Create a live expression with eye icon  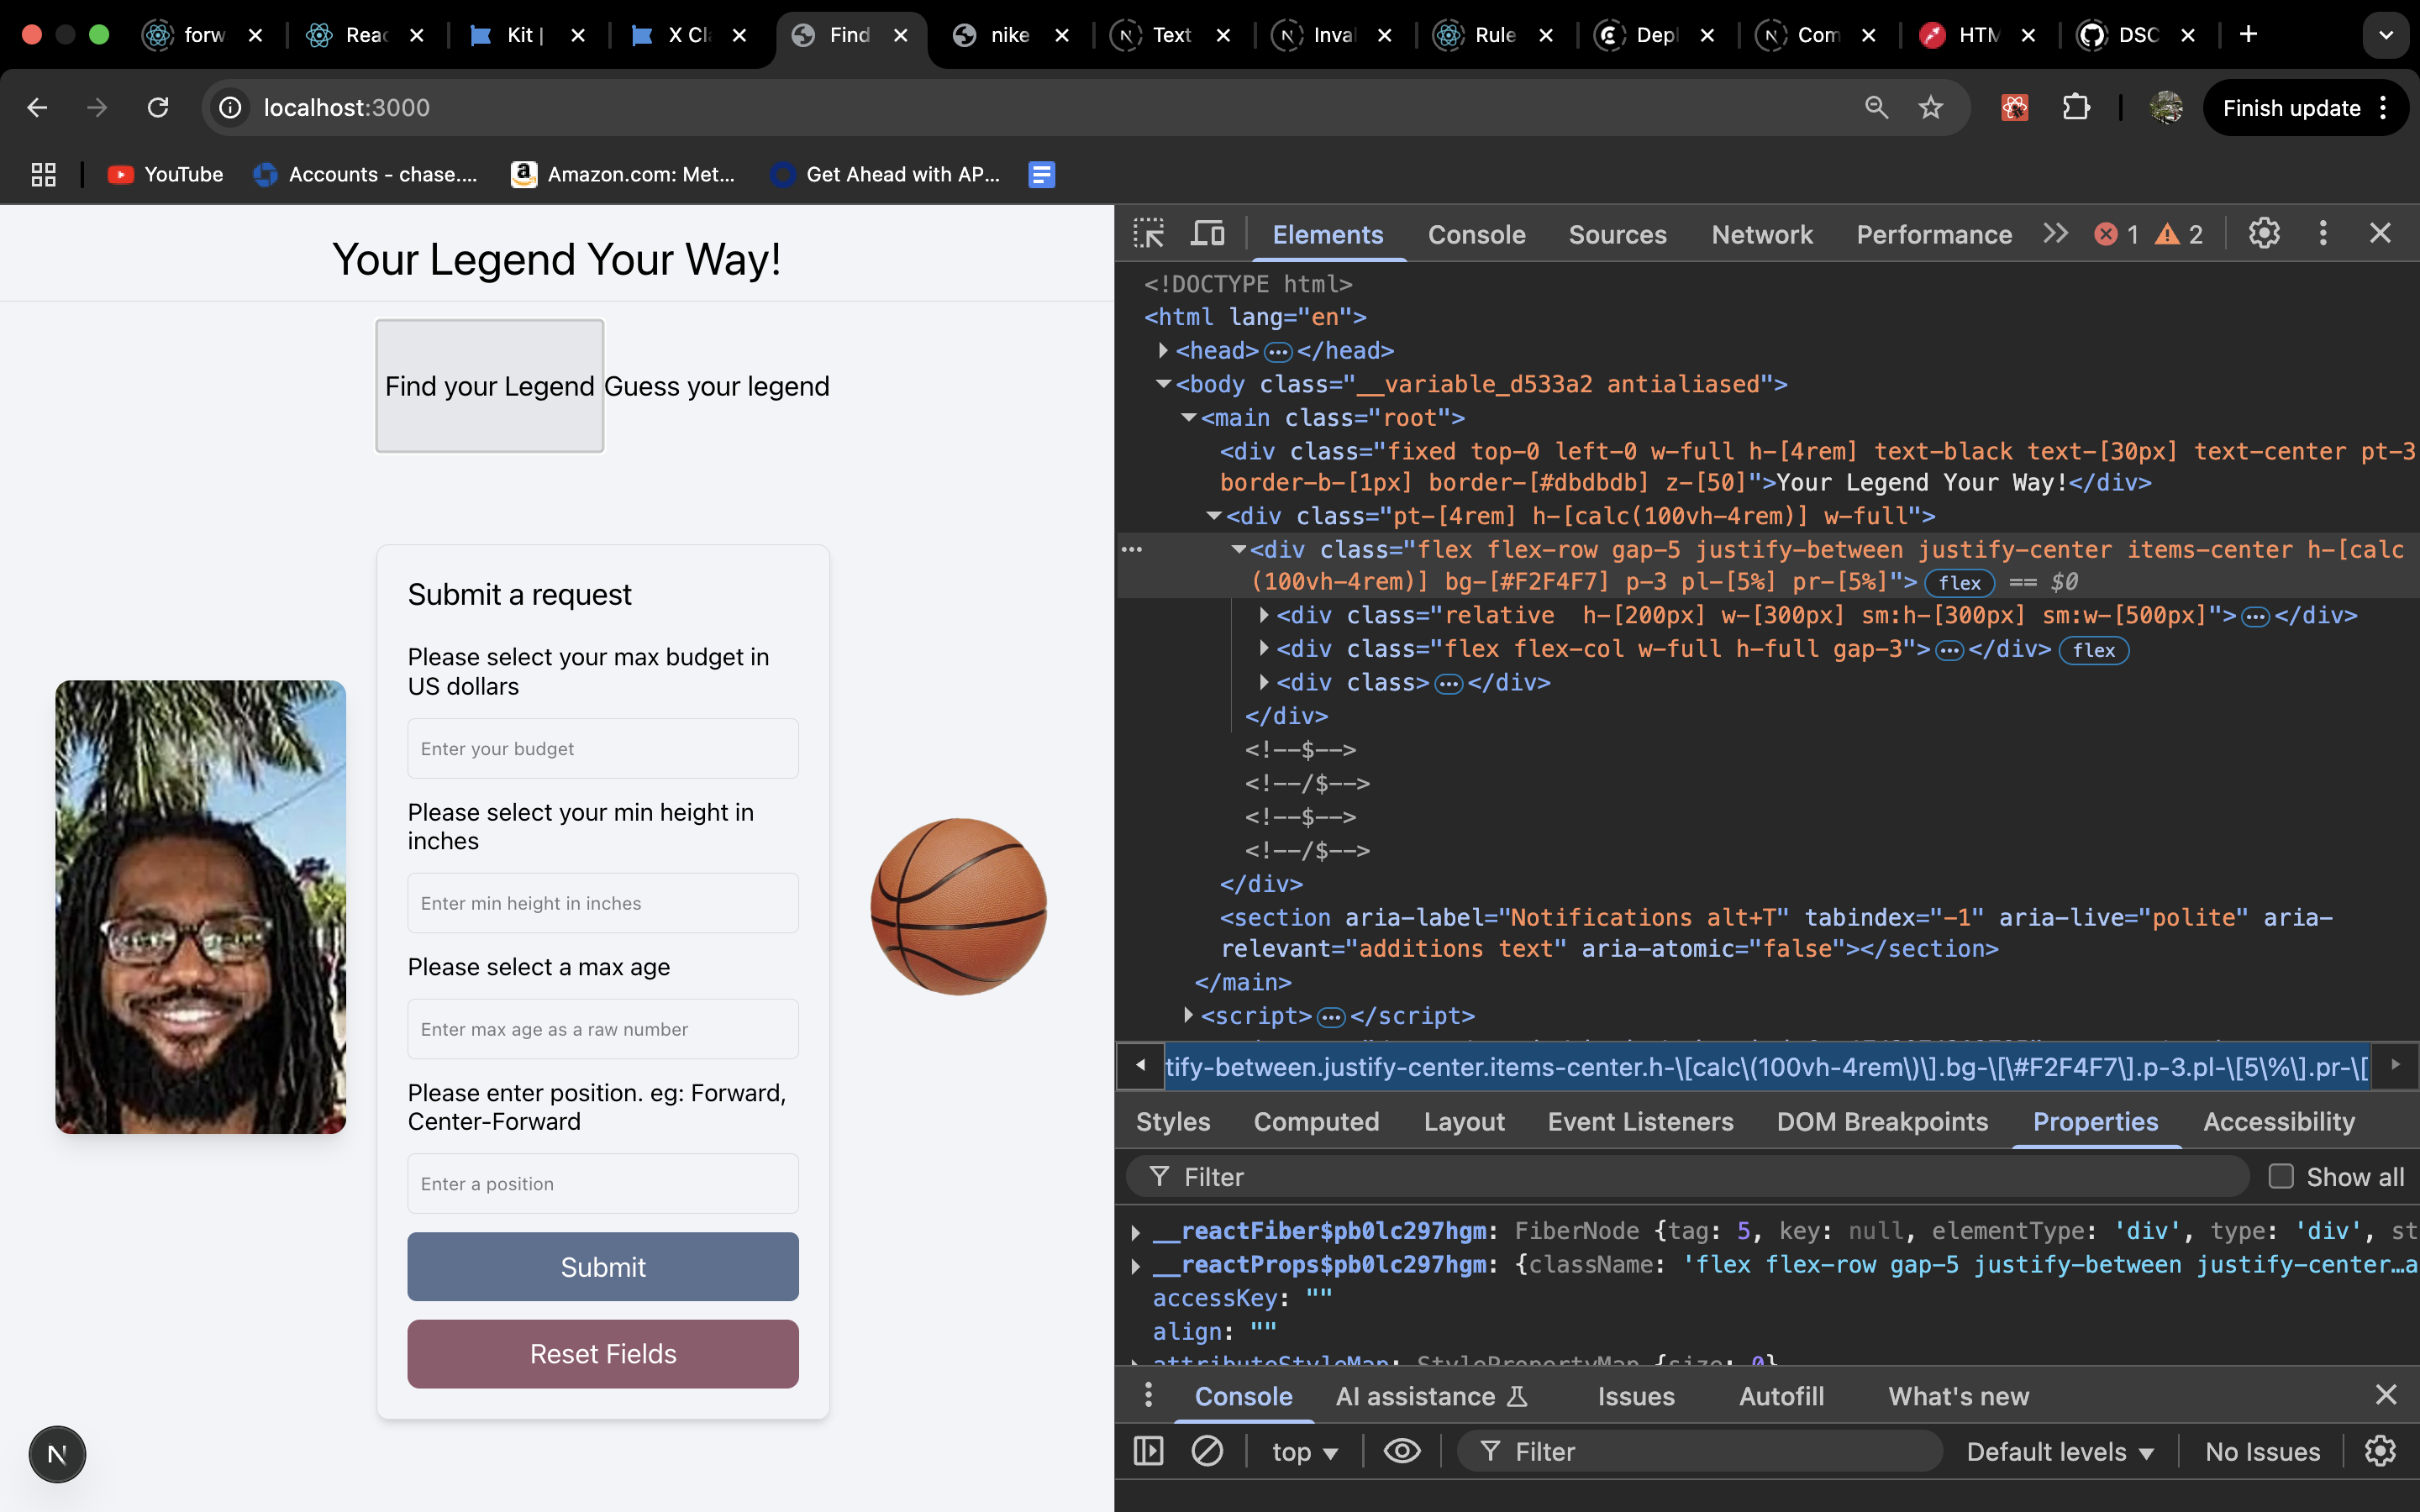point(1402,1451)
